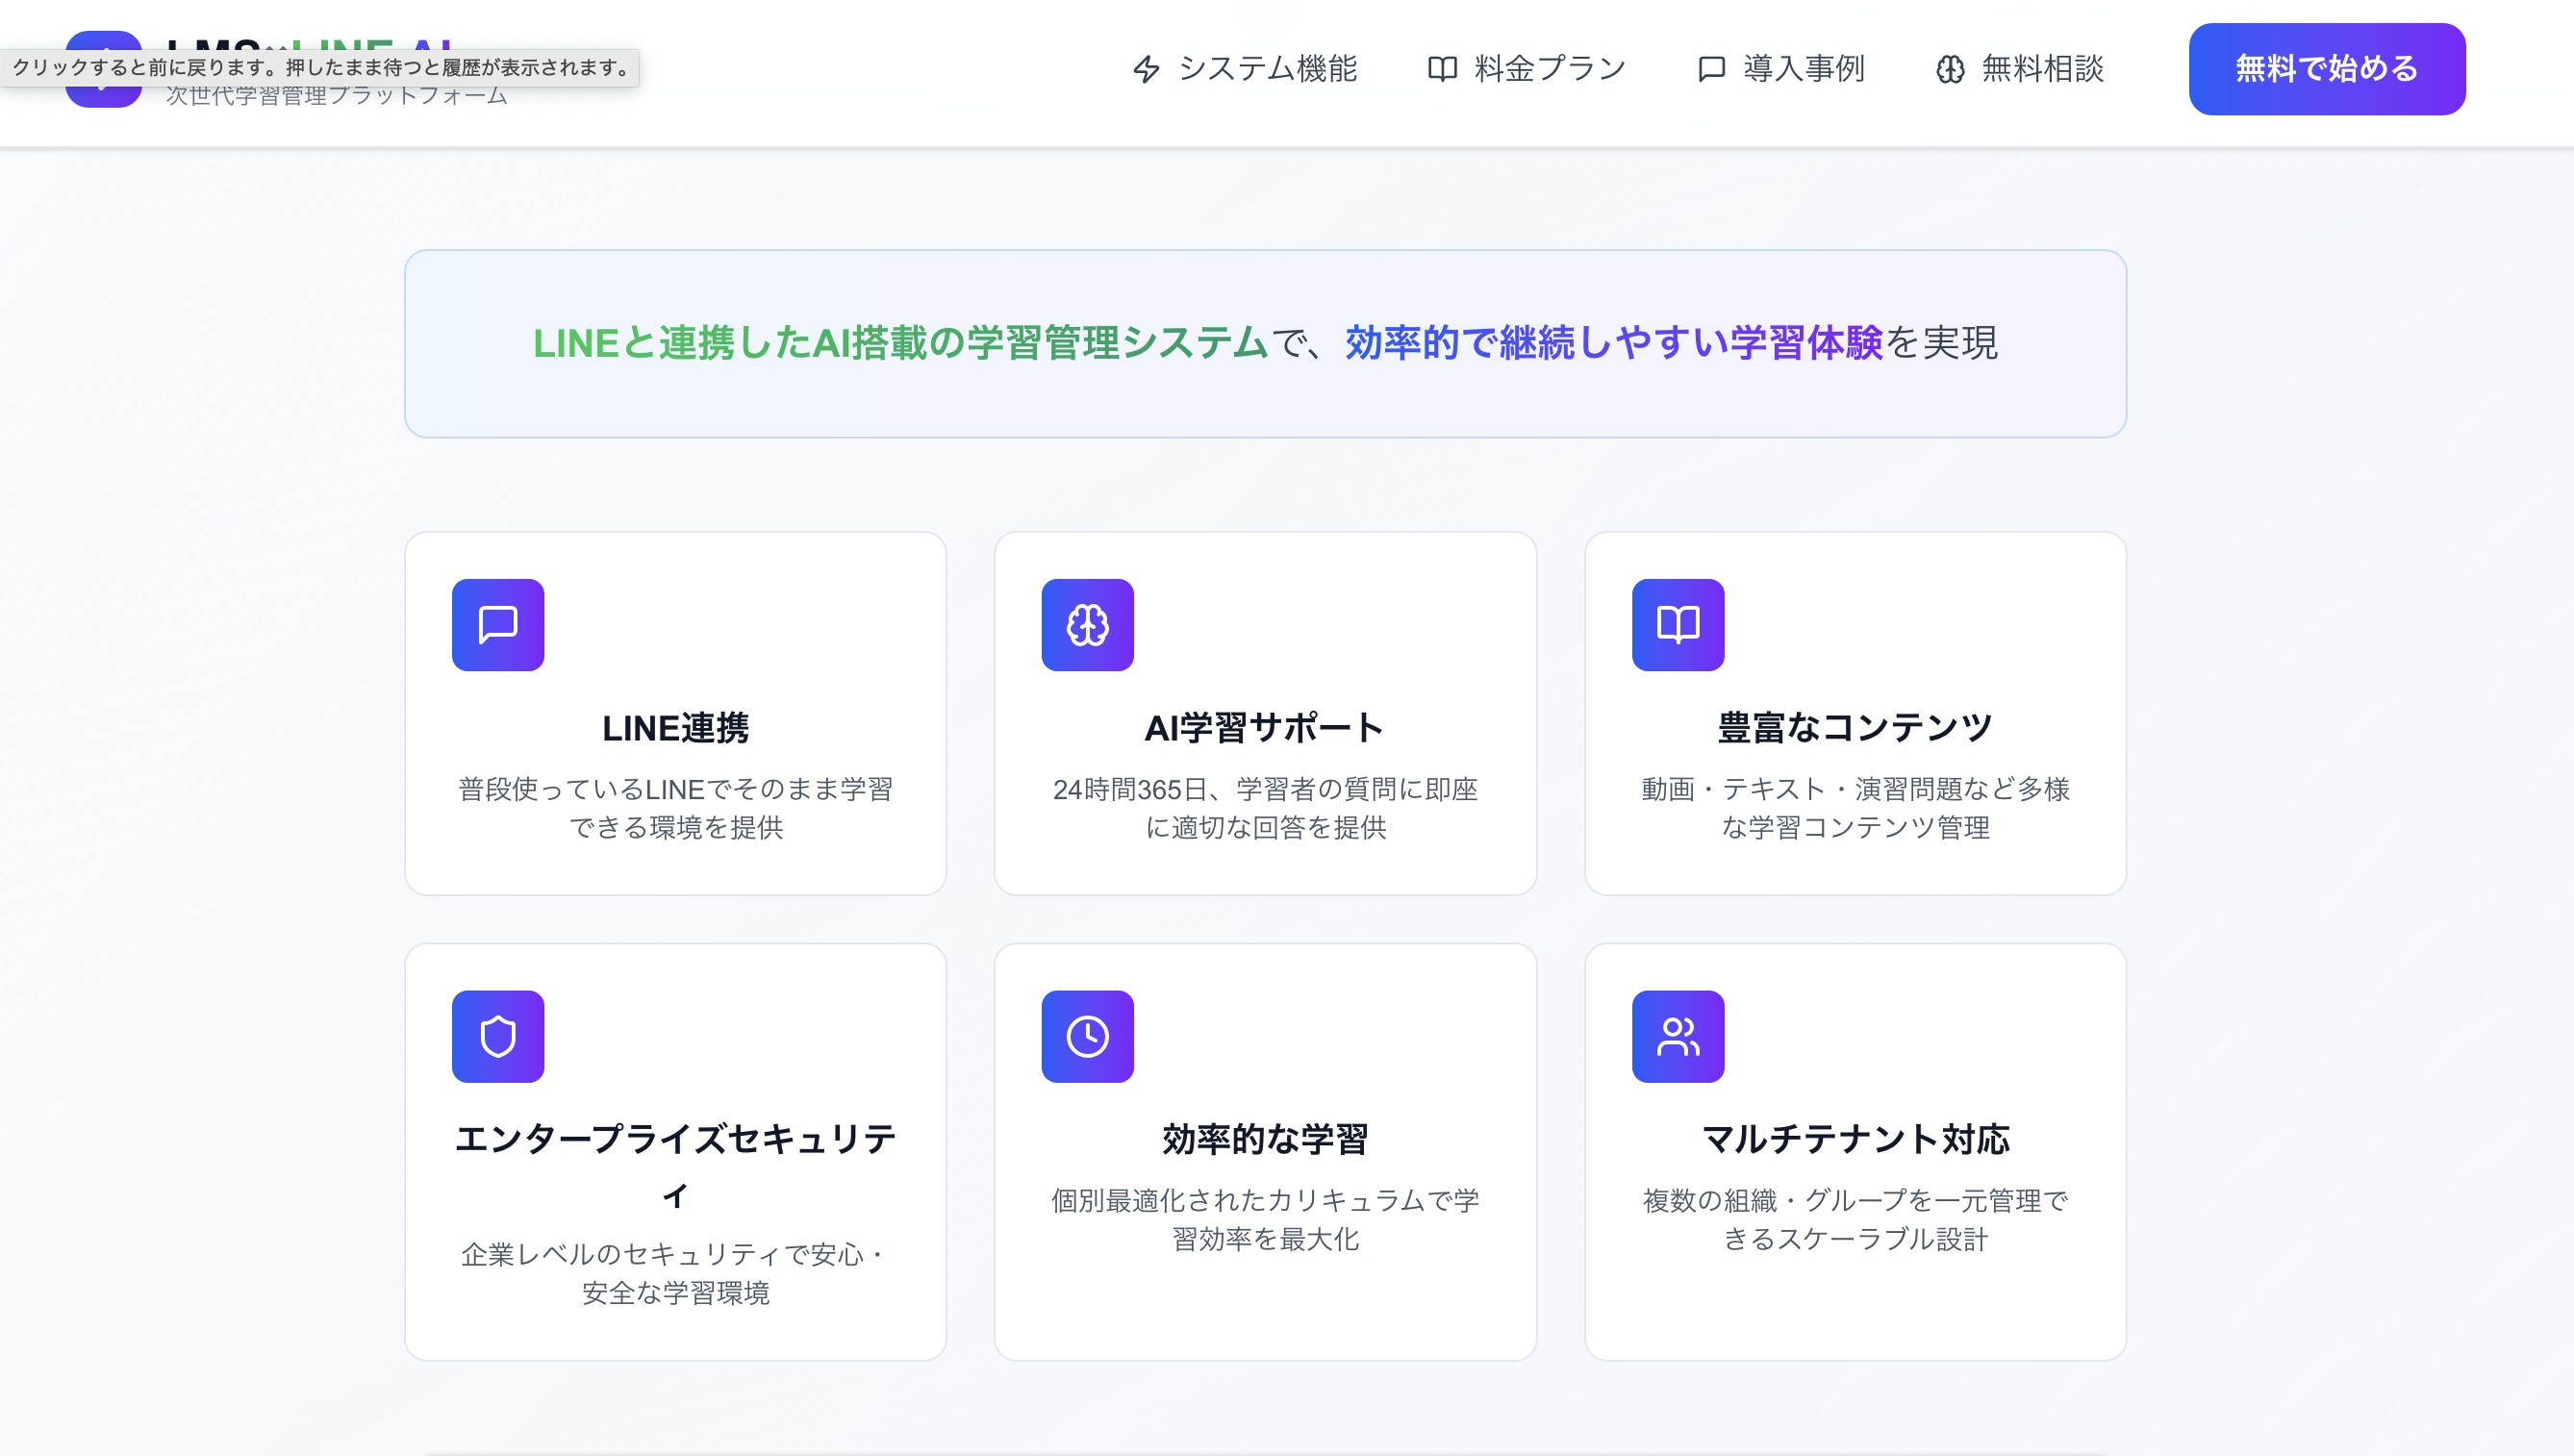2574x1456 pixels.
Task: Click the brain icon in AI学習サポート card
Action: point(1087,624)
